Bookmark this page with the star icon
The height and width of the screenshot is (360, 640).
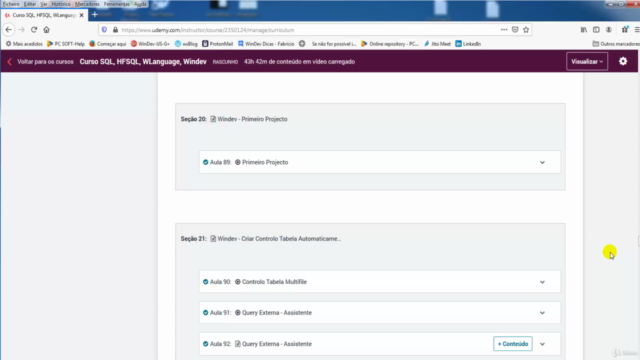click(x=526, y=30)
